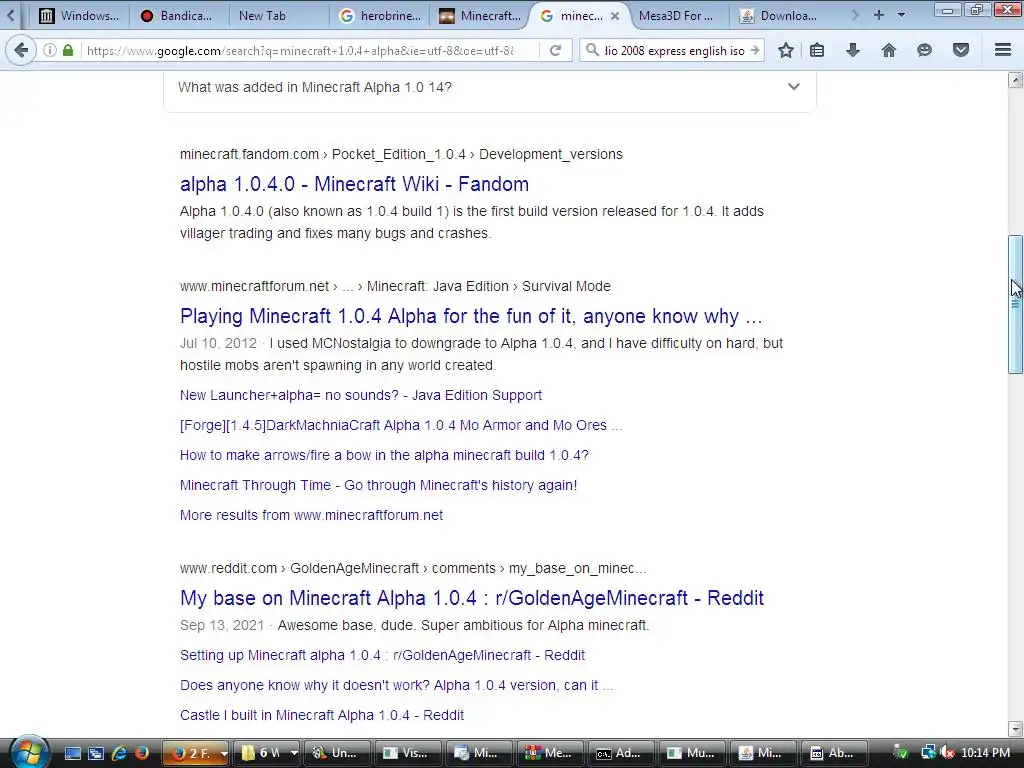Image resolution: width=1024 pixels, height=768 pixels.
Task: Go back with the browser back arrow
Action: coord(21,50)
